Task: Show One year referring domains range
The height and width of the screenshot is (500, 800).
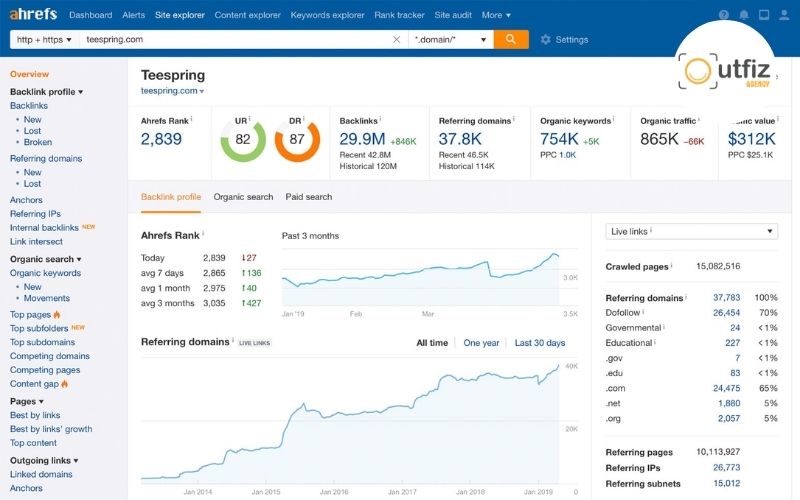Action: click(x=481, y=343)
